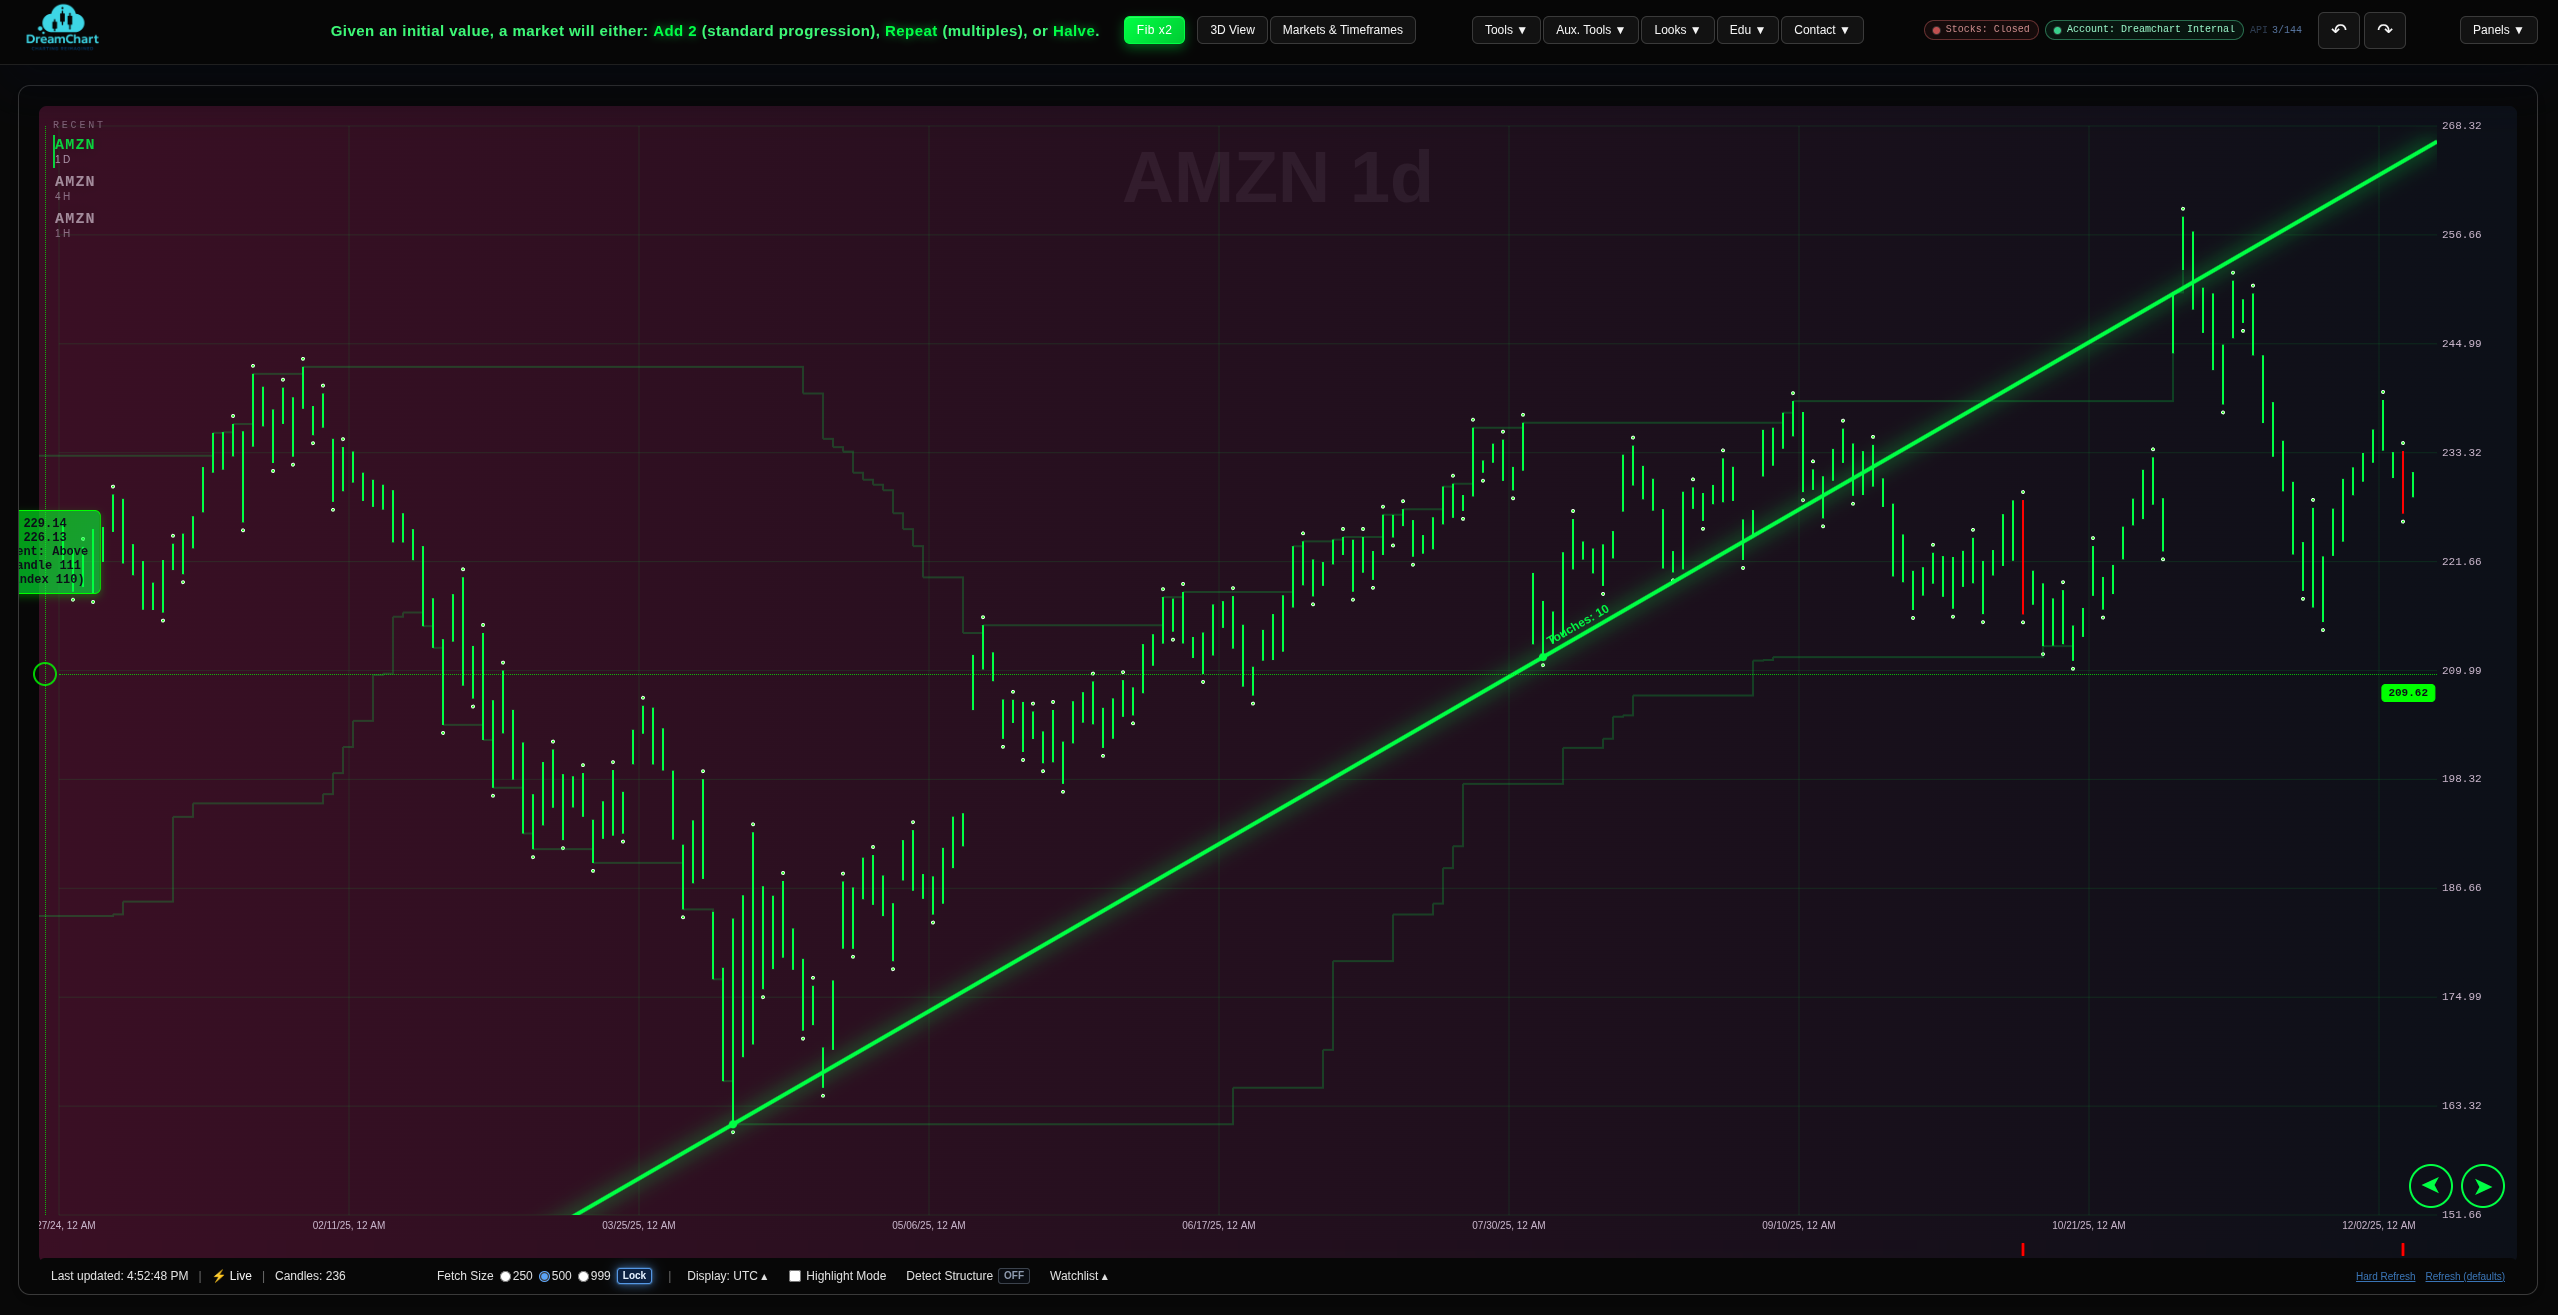Click the DreamChart logo

62,27
